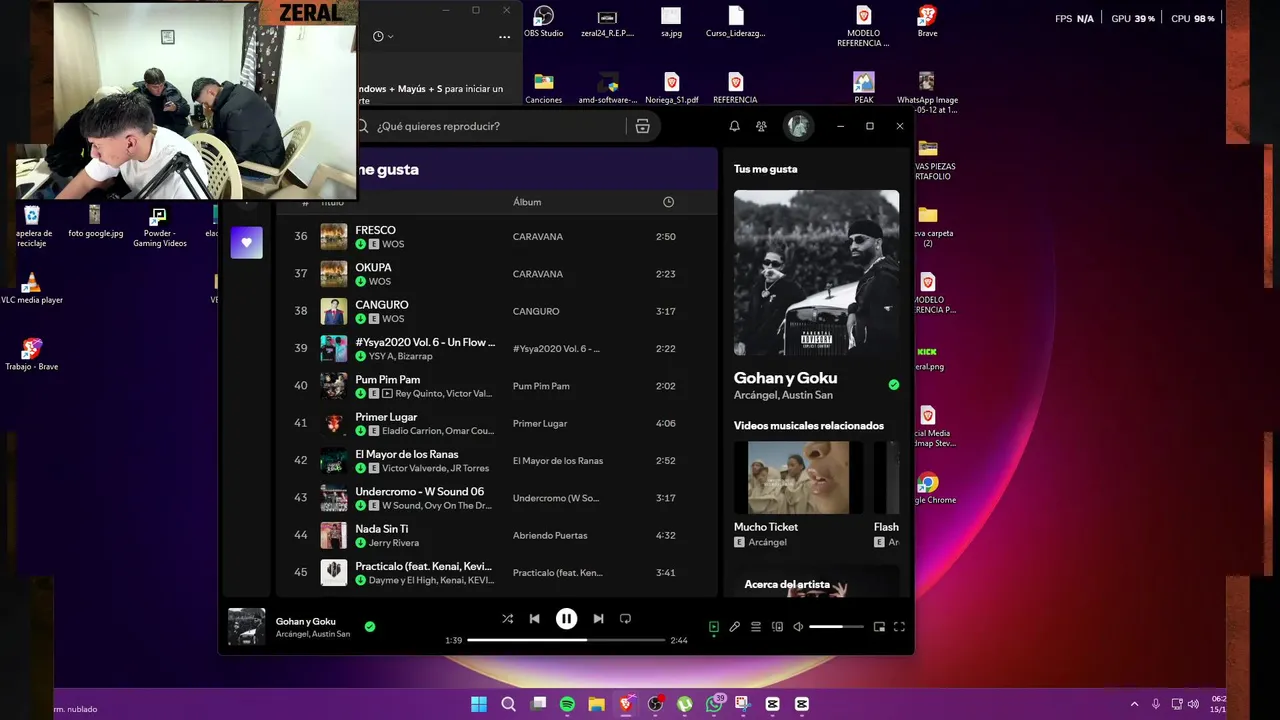The width and height of the screenshot is (1280, 720).
Task: Open the Canciones folder on desktop
Action: pyautogui.click(x=544, y=88)
